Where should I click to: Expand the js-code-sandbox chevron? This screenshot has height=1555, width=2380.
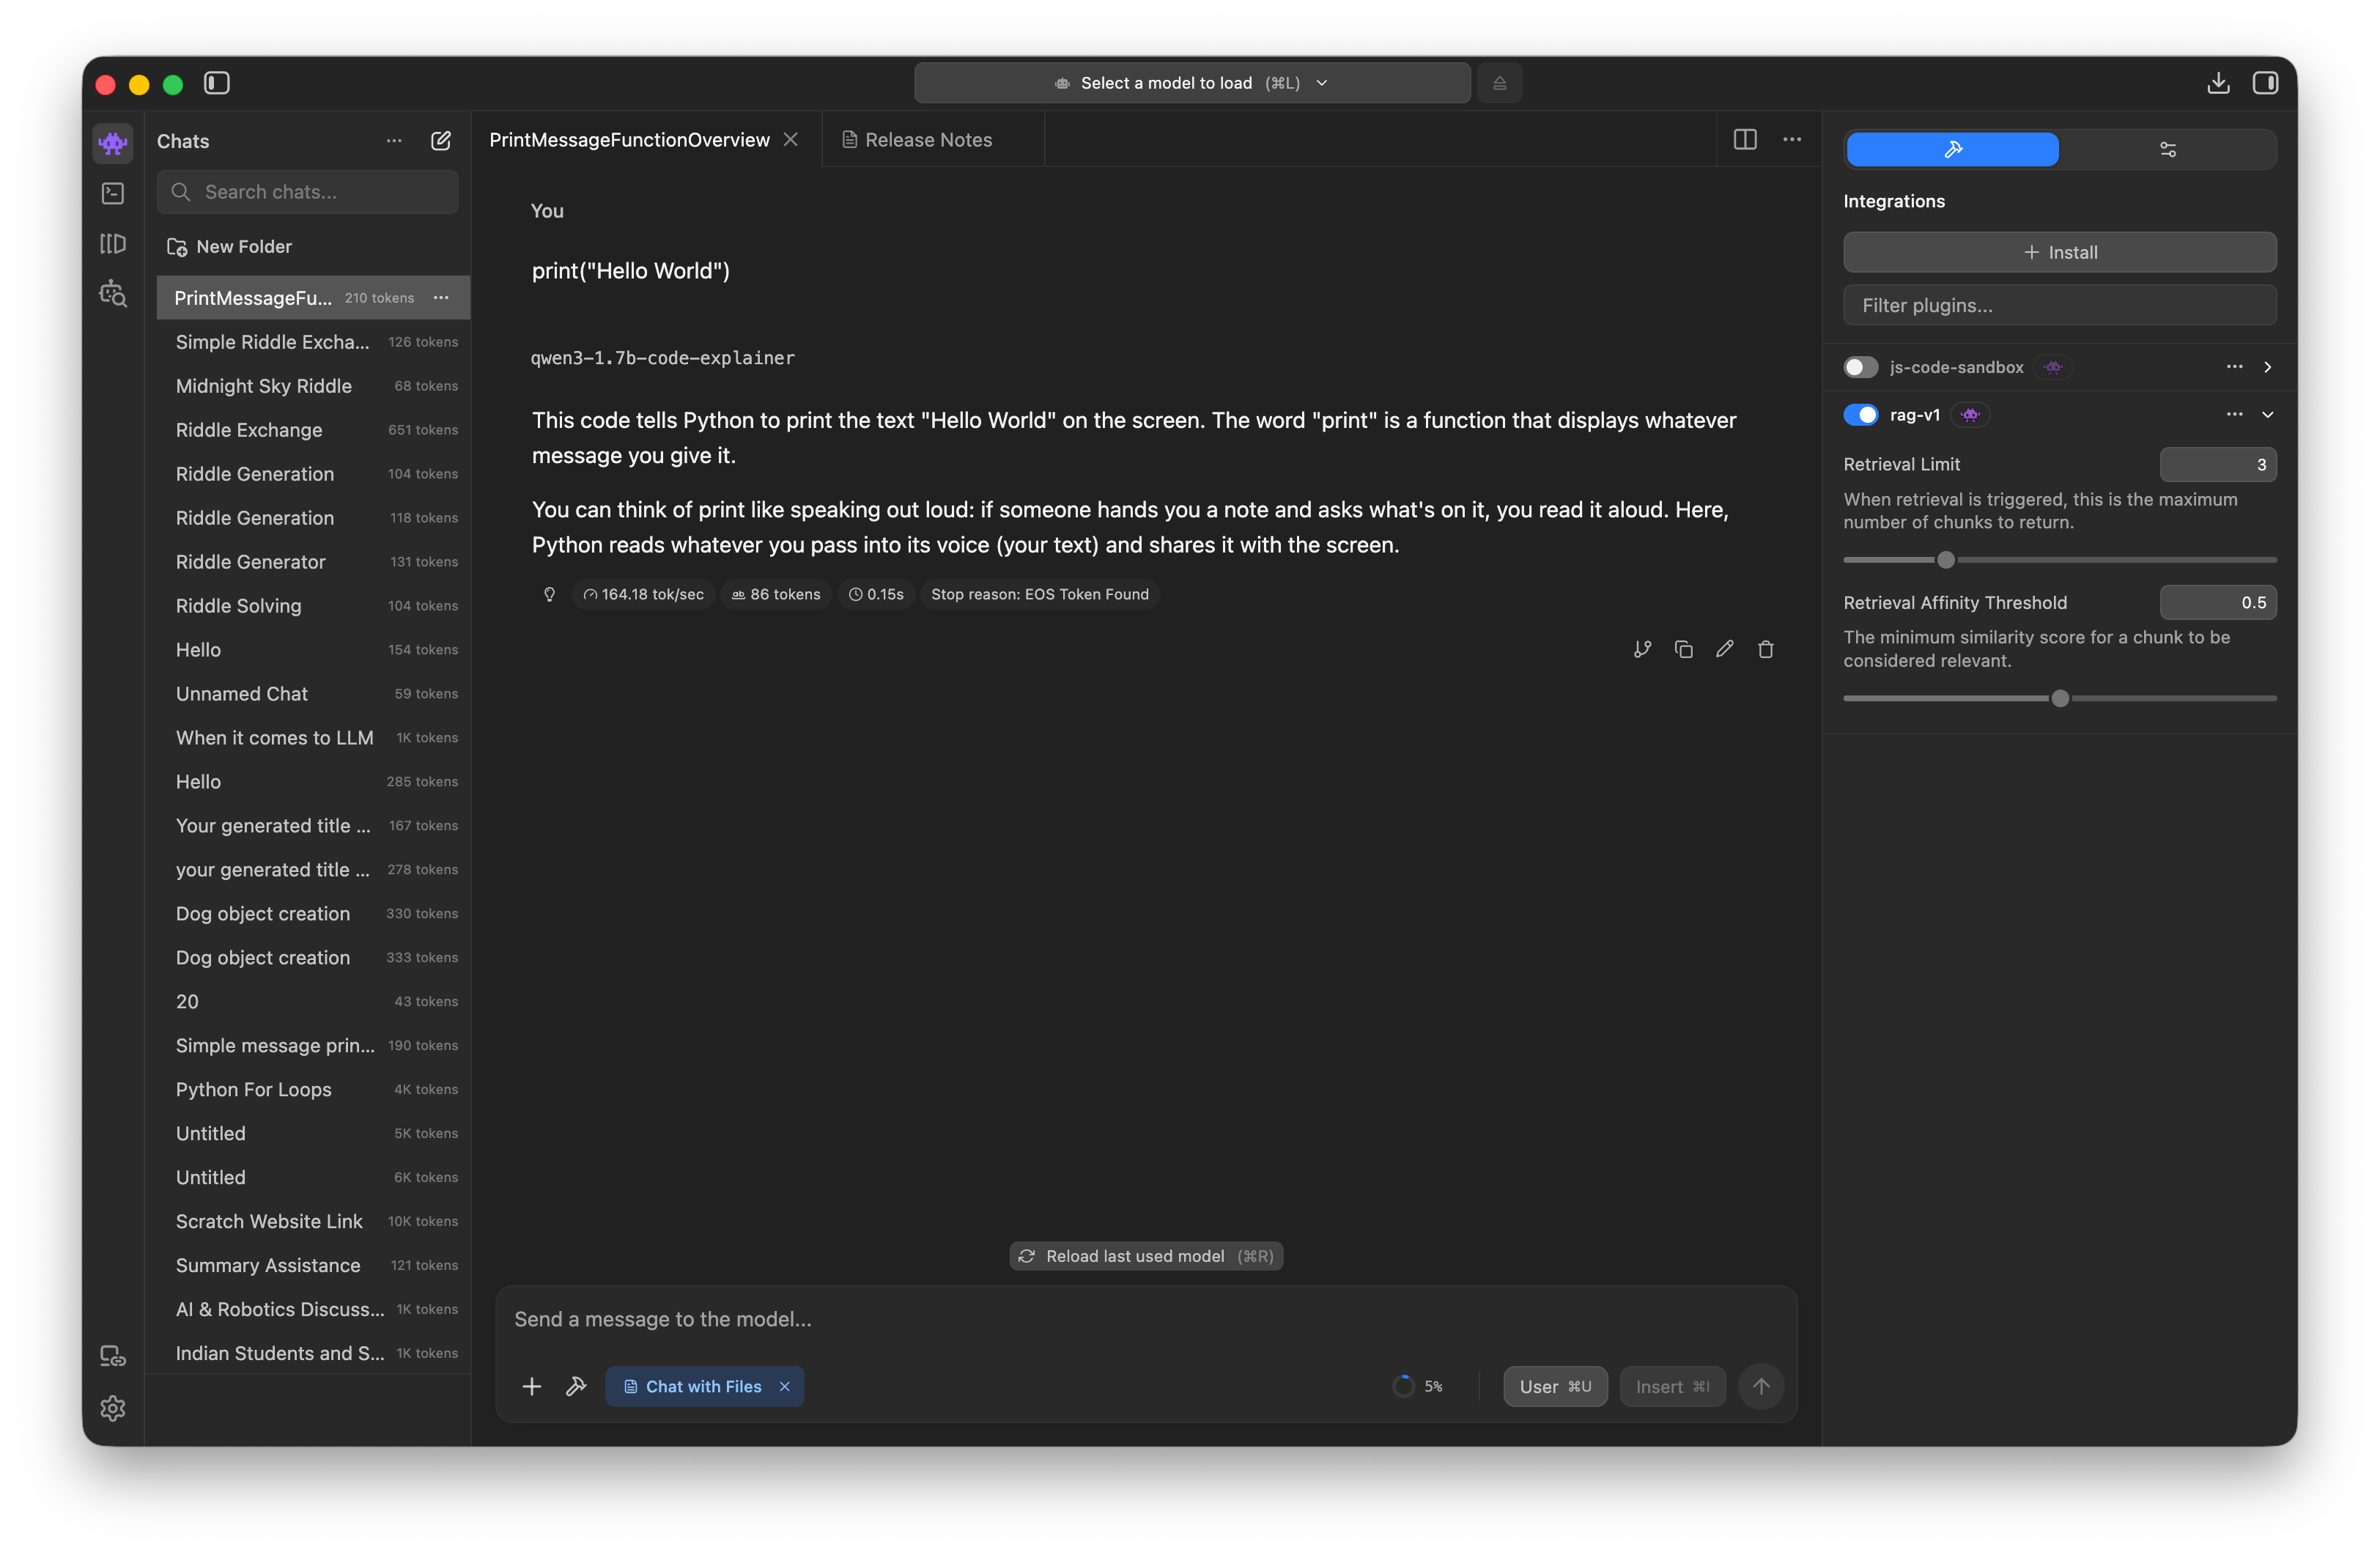[x=2267, y=367]
